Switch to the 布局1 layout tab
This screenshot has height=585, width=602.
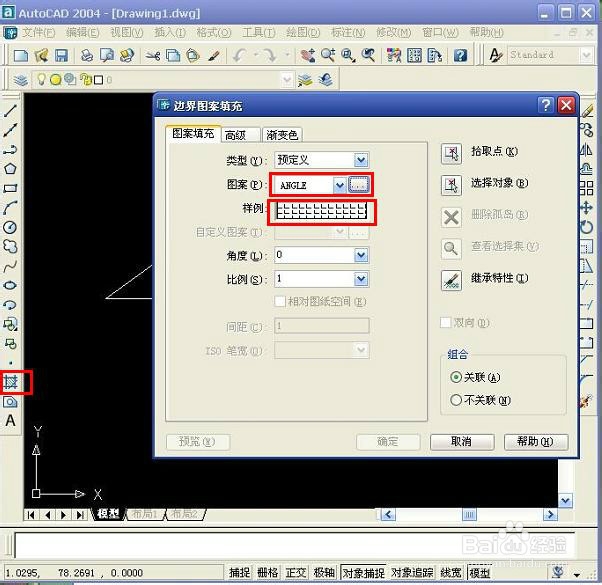click(x=145, y=514)
